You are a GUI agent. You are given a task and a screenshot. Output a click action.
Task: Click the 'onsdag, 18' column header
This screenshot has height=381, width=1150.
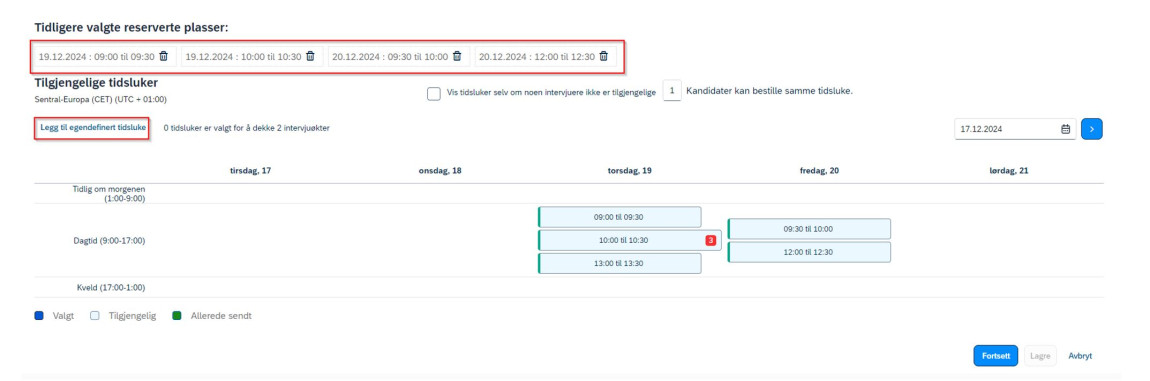(440, 170)
